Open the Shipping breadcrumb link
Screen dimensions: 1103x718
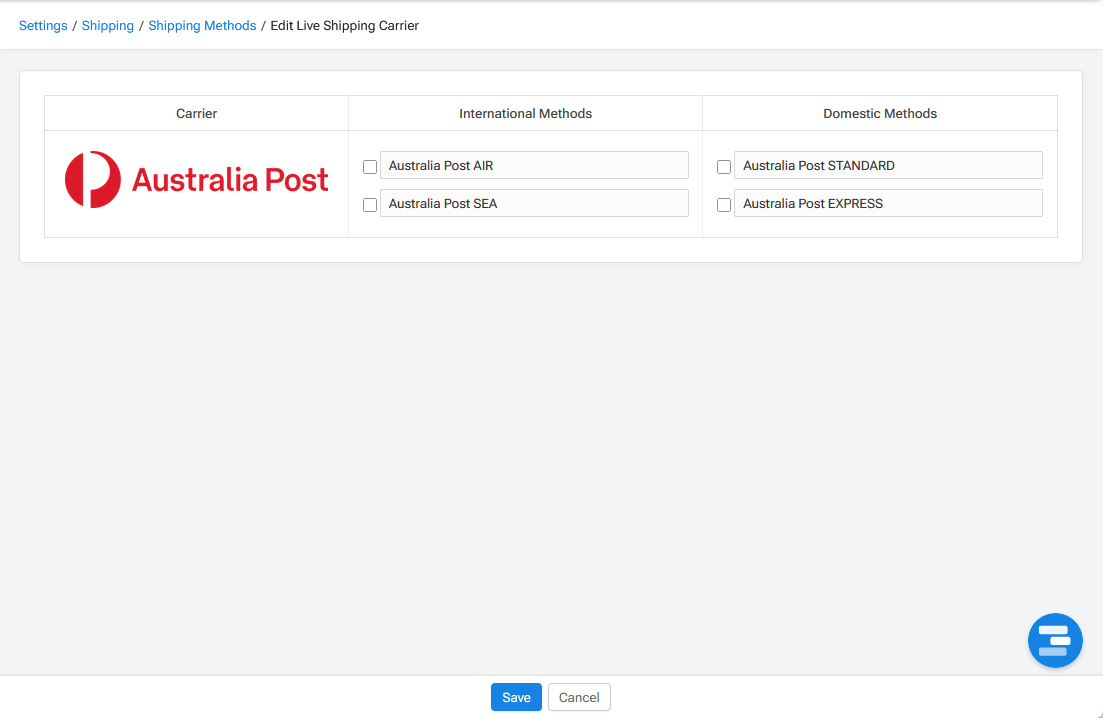(108, 25)
